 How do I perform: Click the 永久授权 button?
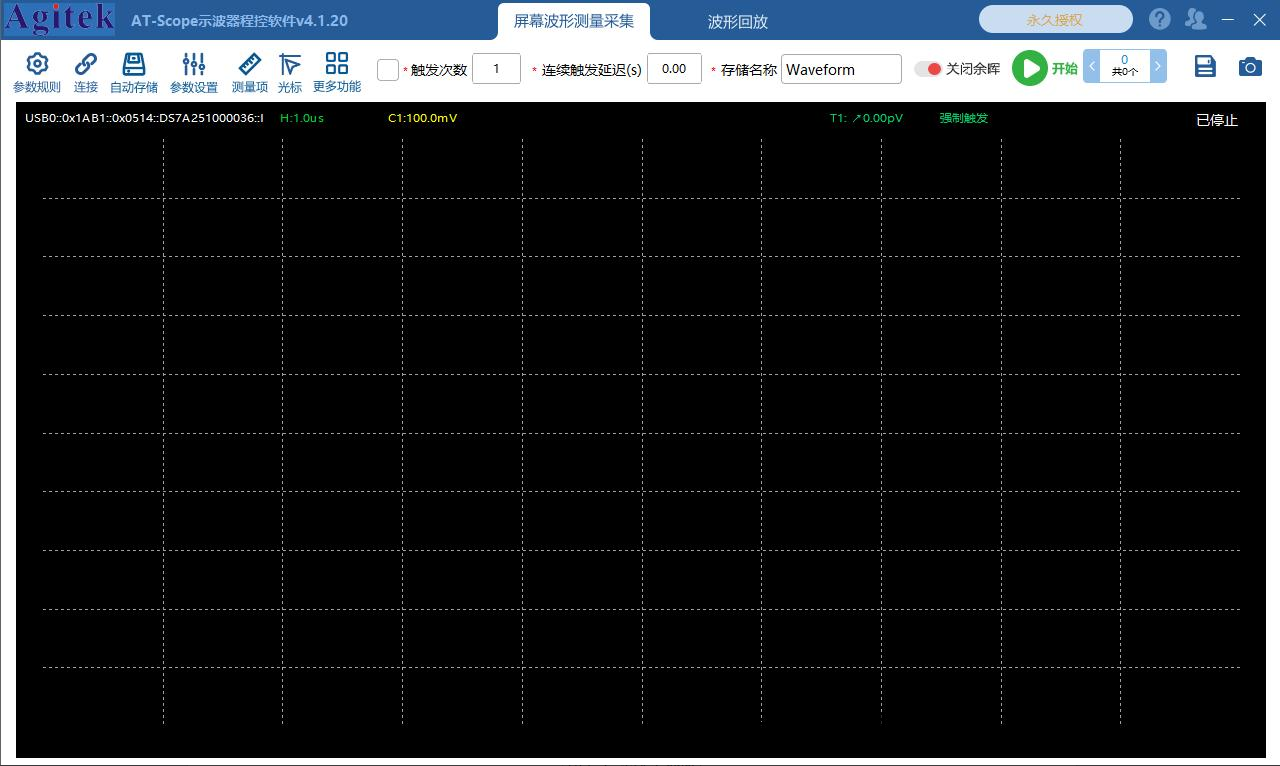[x=1055, y=19]
